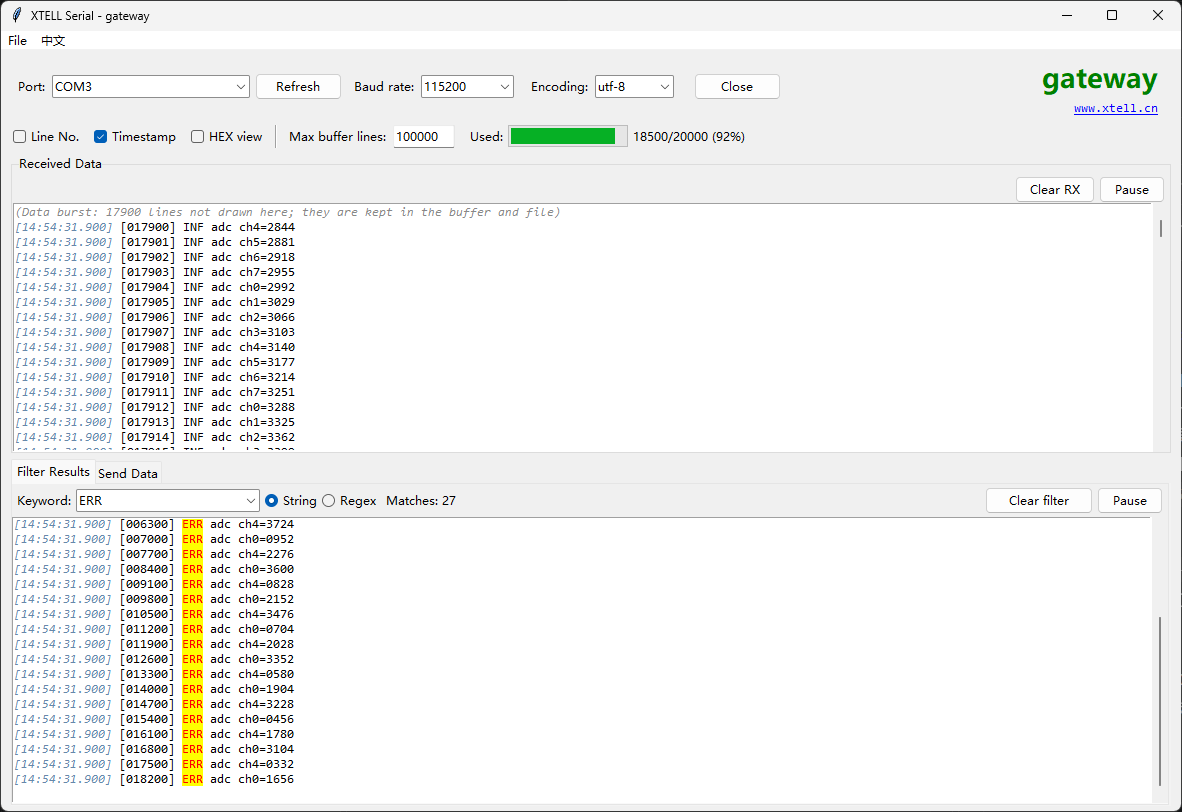
Task: Maximize the XTELL Serial window
Action: [x=1112, y=15]
